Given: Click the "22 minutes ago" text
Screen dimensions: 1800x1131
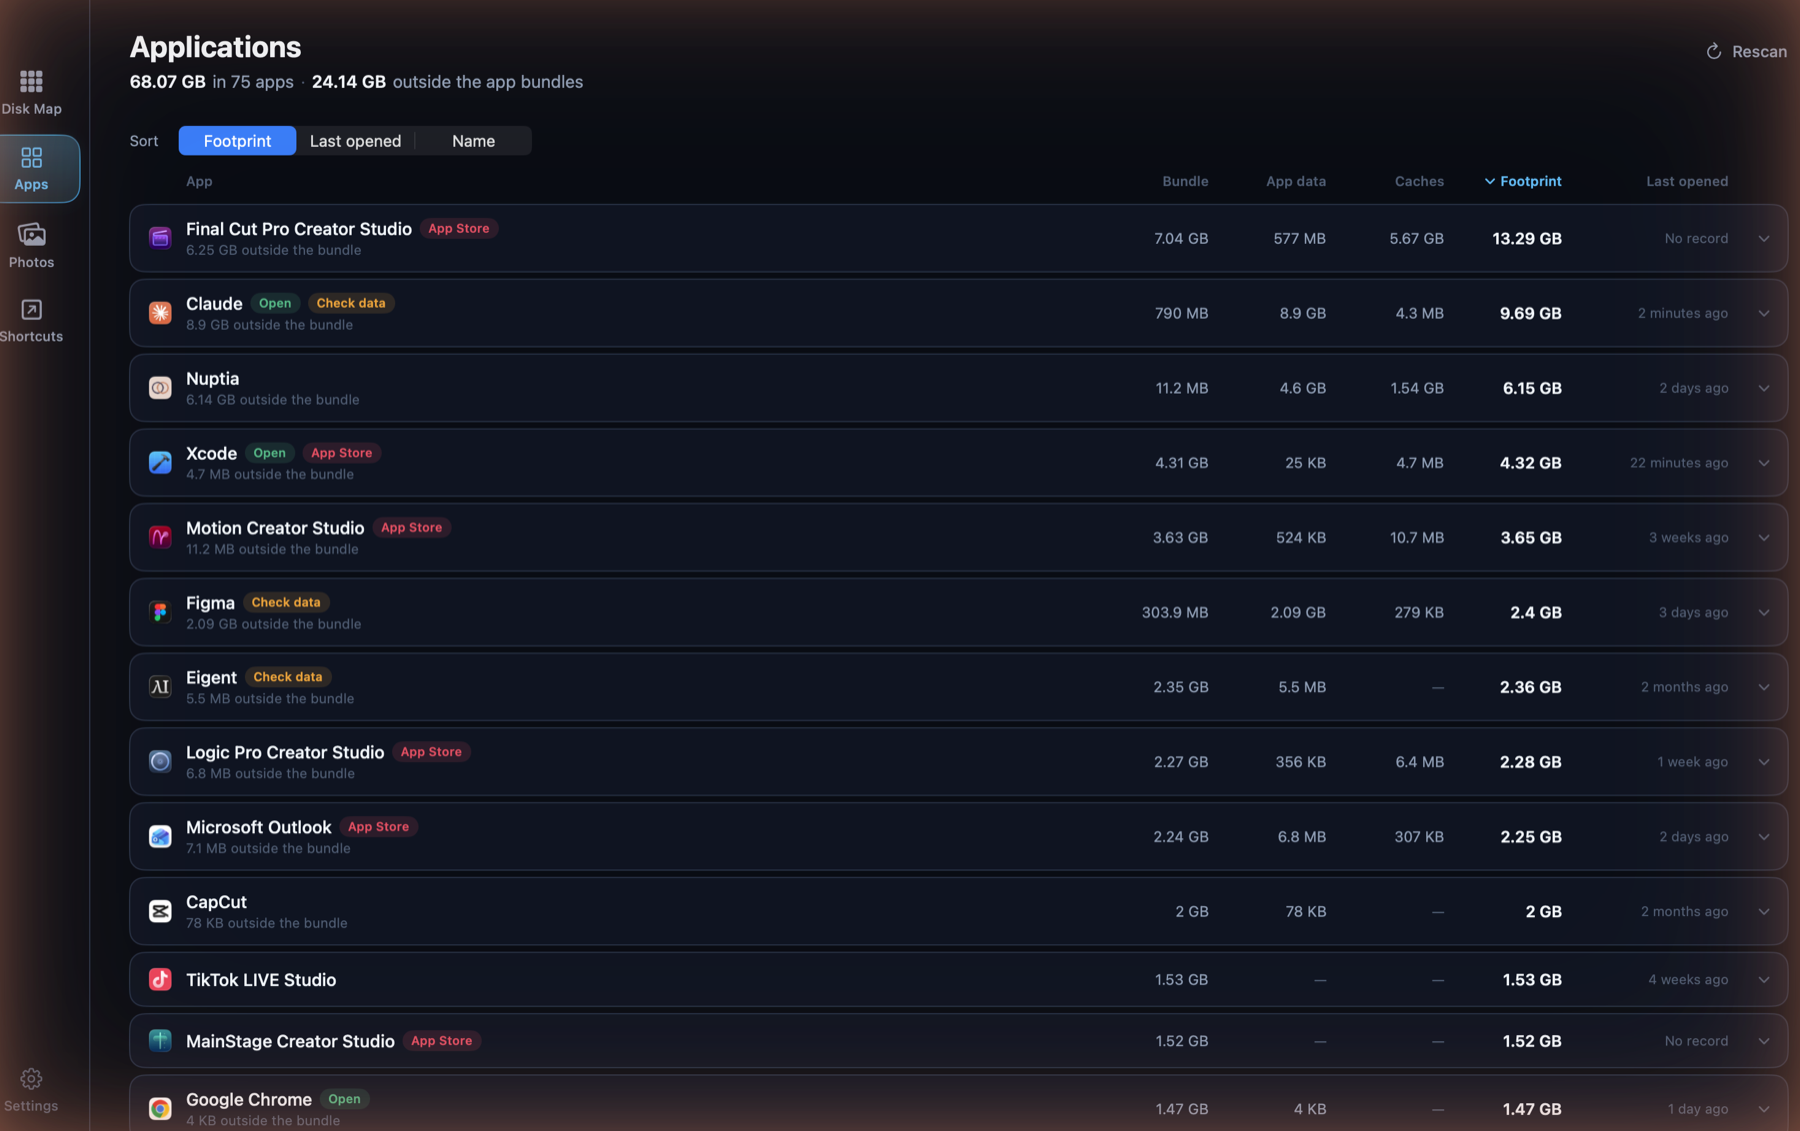Looking at the screenshot, I should coord(1679,463).
